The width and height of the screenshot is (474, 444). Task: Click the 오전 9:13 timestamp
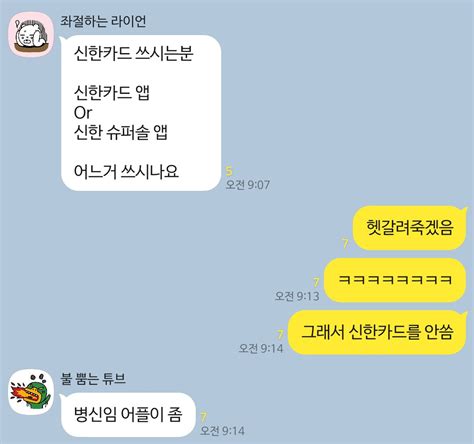coord(297,296)
